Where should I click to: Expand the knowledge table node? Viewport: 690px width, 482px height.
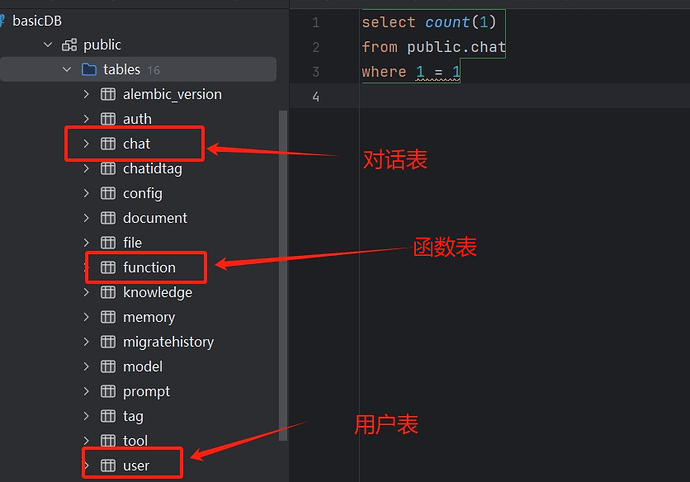pyautogui.click(x=86, y=292)
